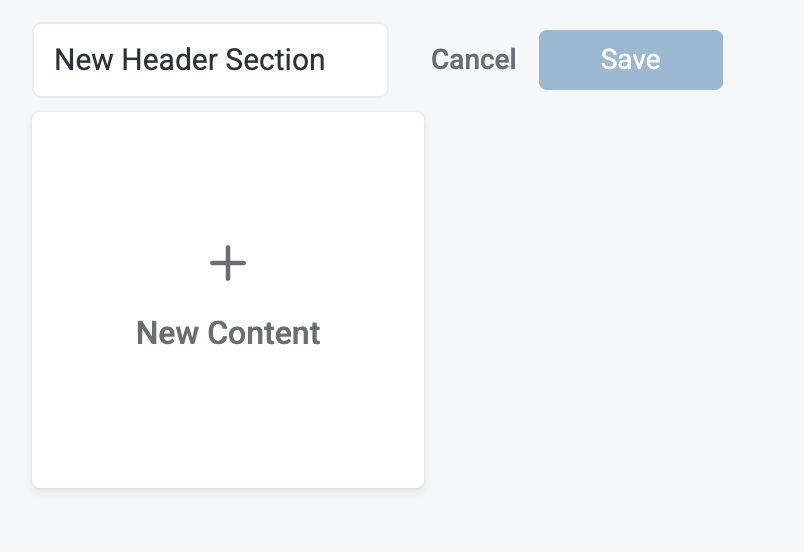
Task: Click the empty area of the content card
Action: point(228,430)
